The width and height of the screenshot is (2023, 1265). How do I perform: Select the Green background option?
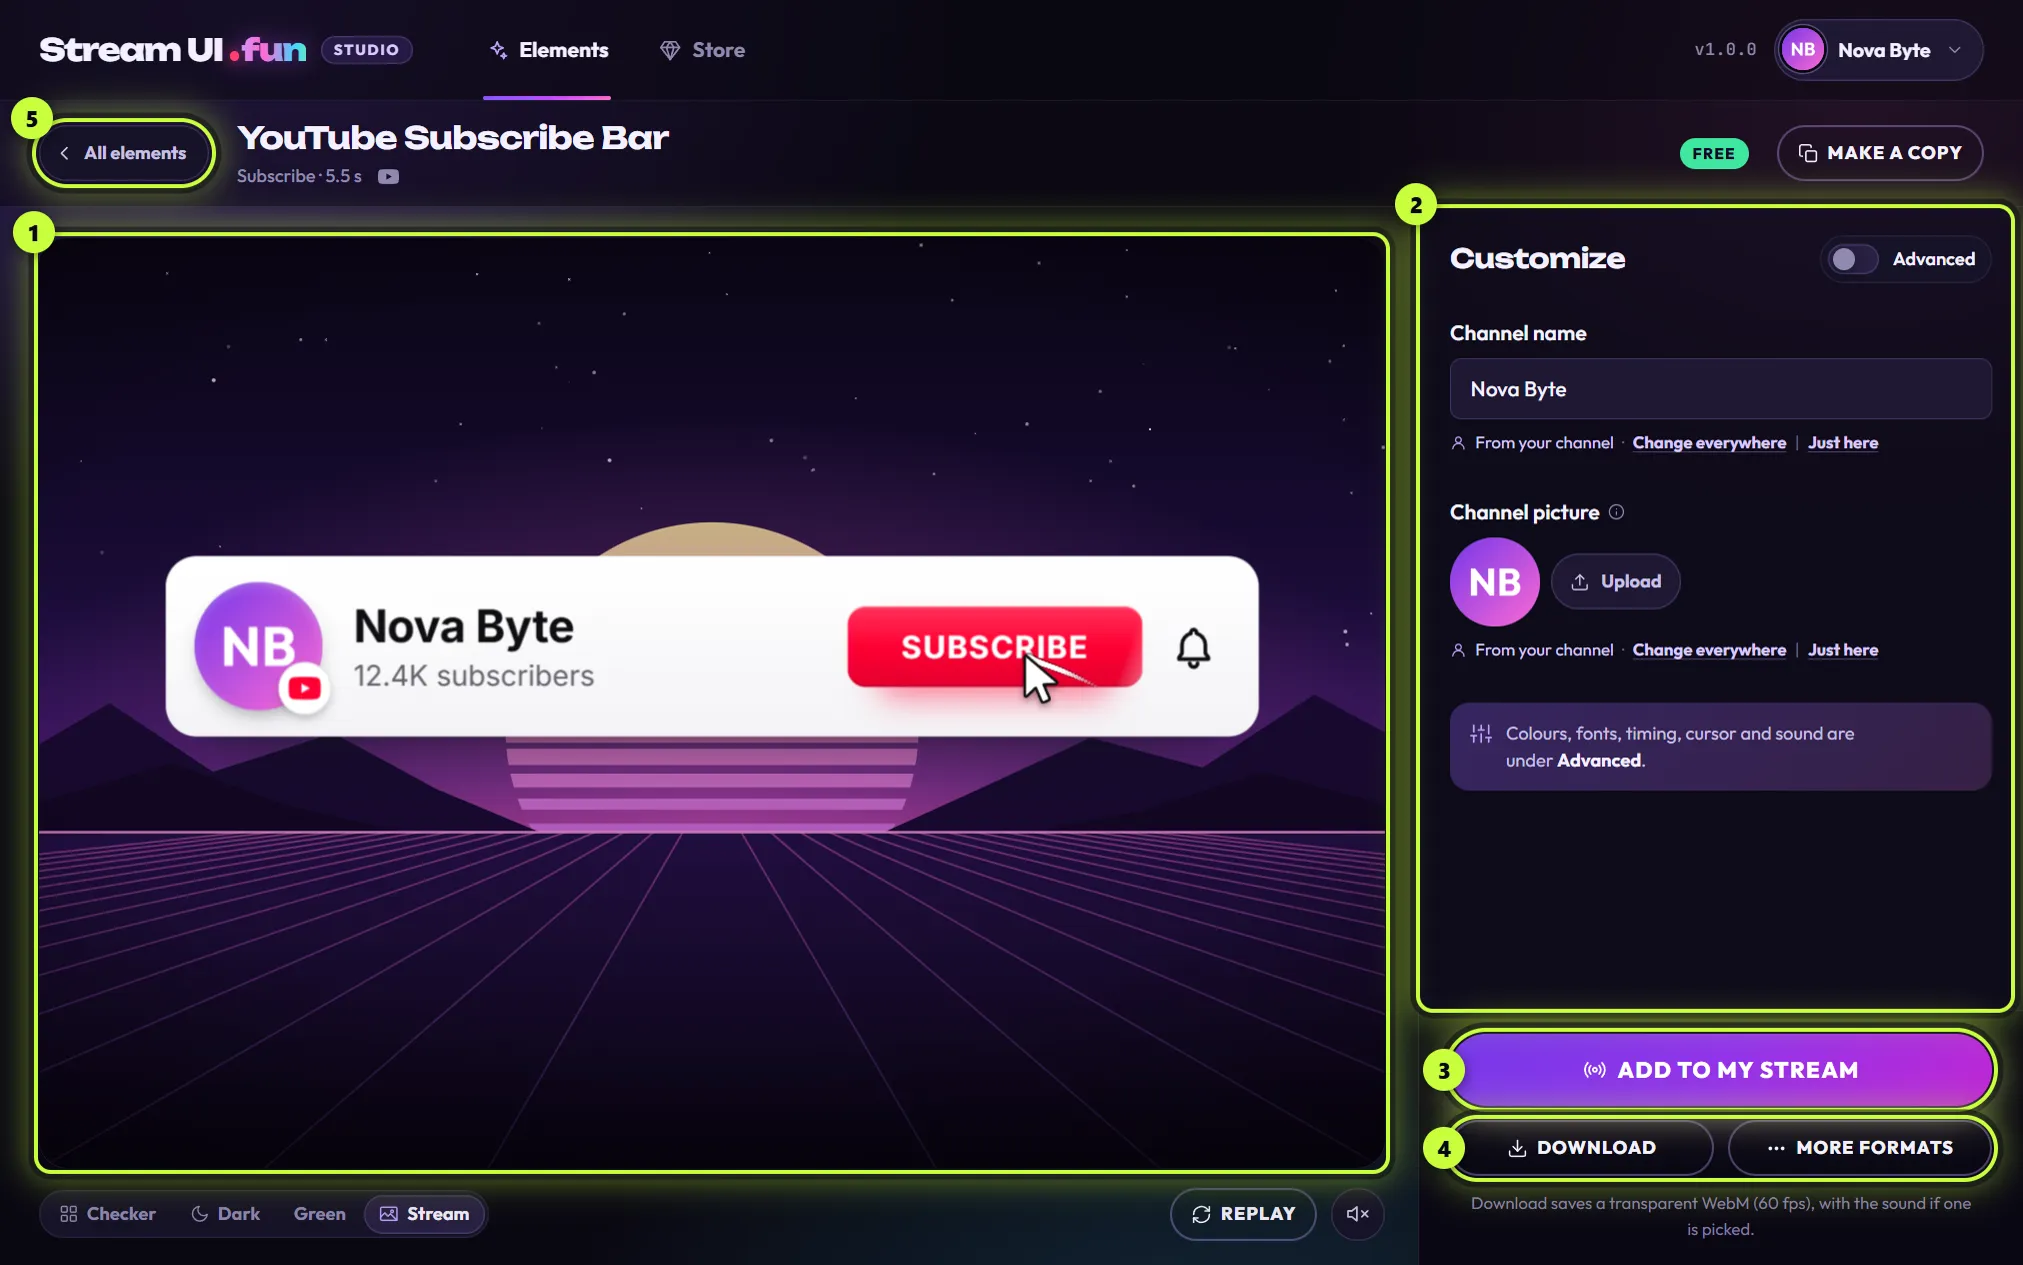(x=319, y=1214)
